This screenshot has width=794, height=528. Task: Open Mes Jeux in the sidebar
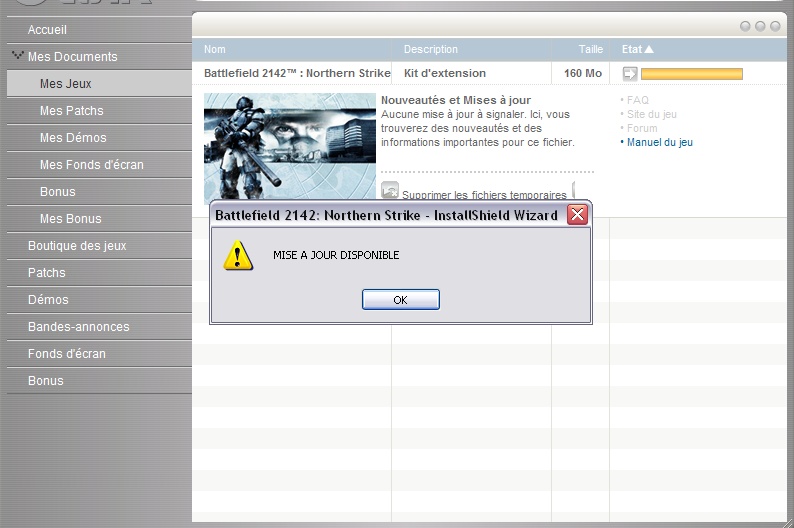(x=66, y=84)
